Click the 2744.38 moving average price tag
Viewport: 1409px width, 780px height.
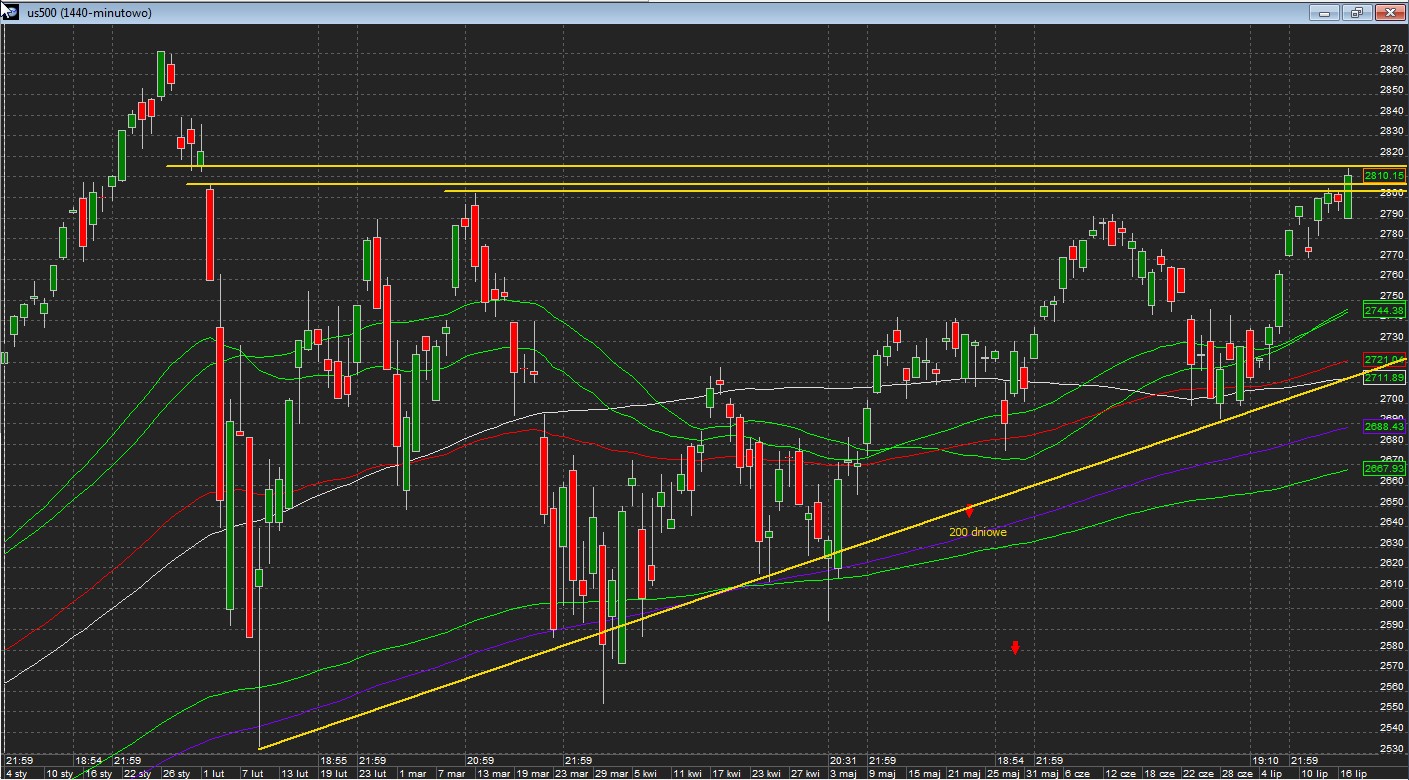1384,311
